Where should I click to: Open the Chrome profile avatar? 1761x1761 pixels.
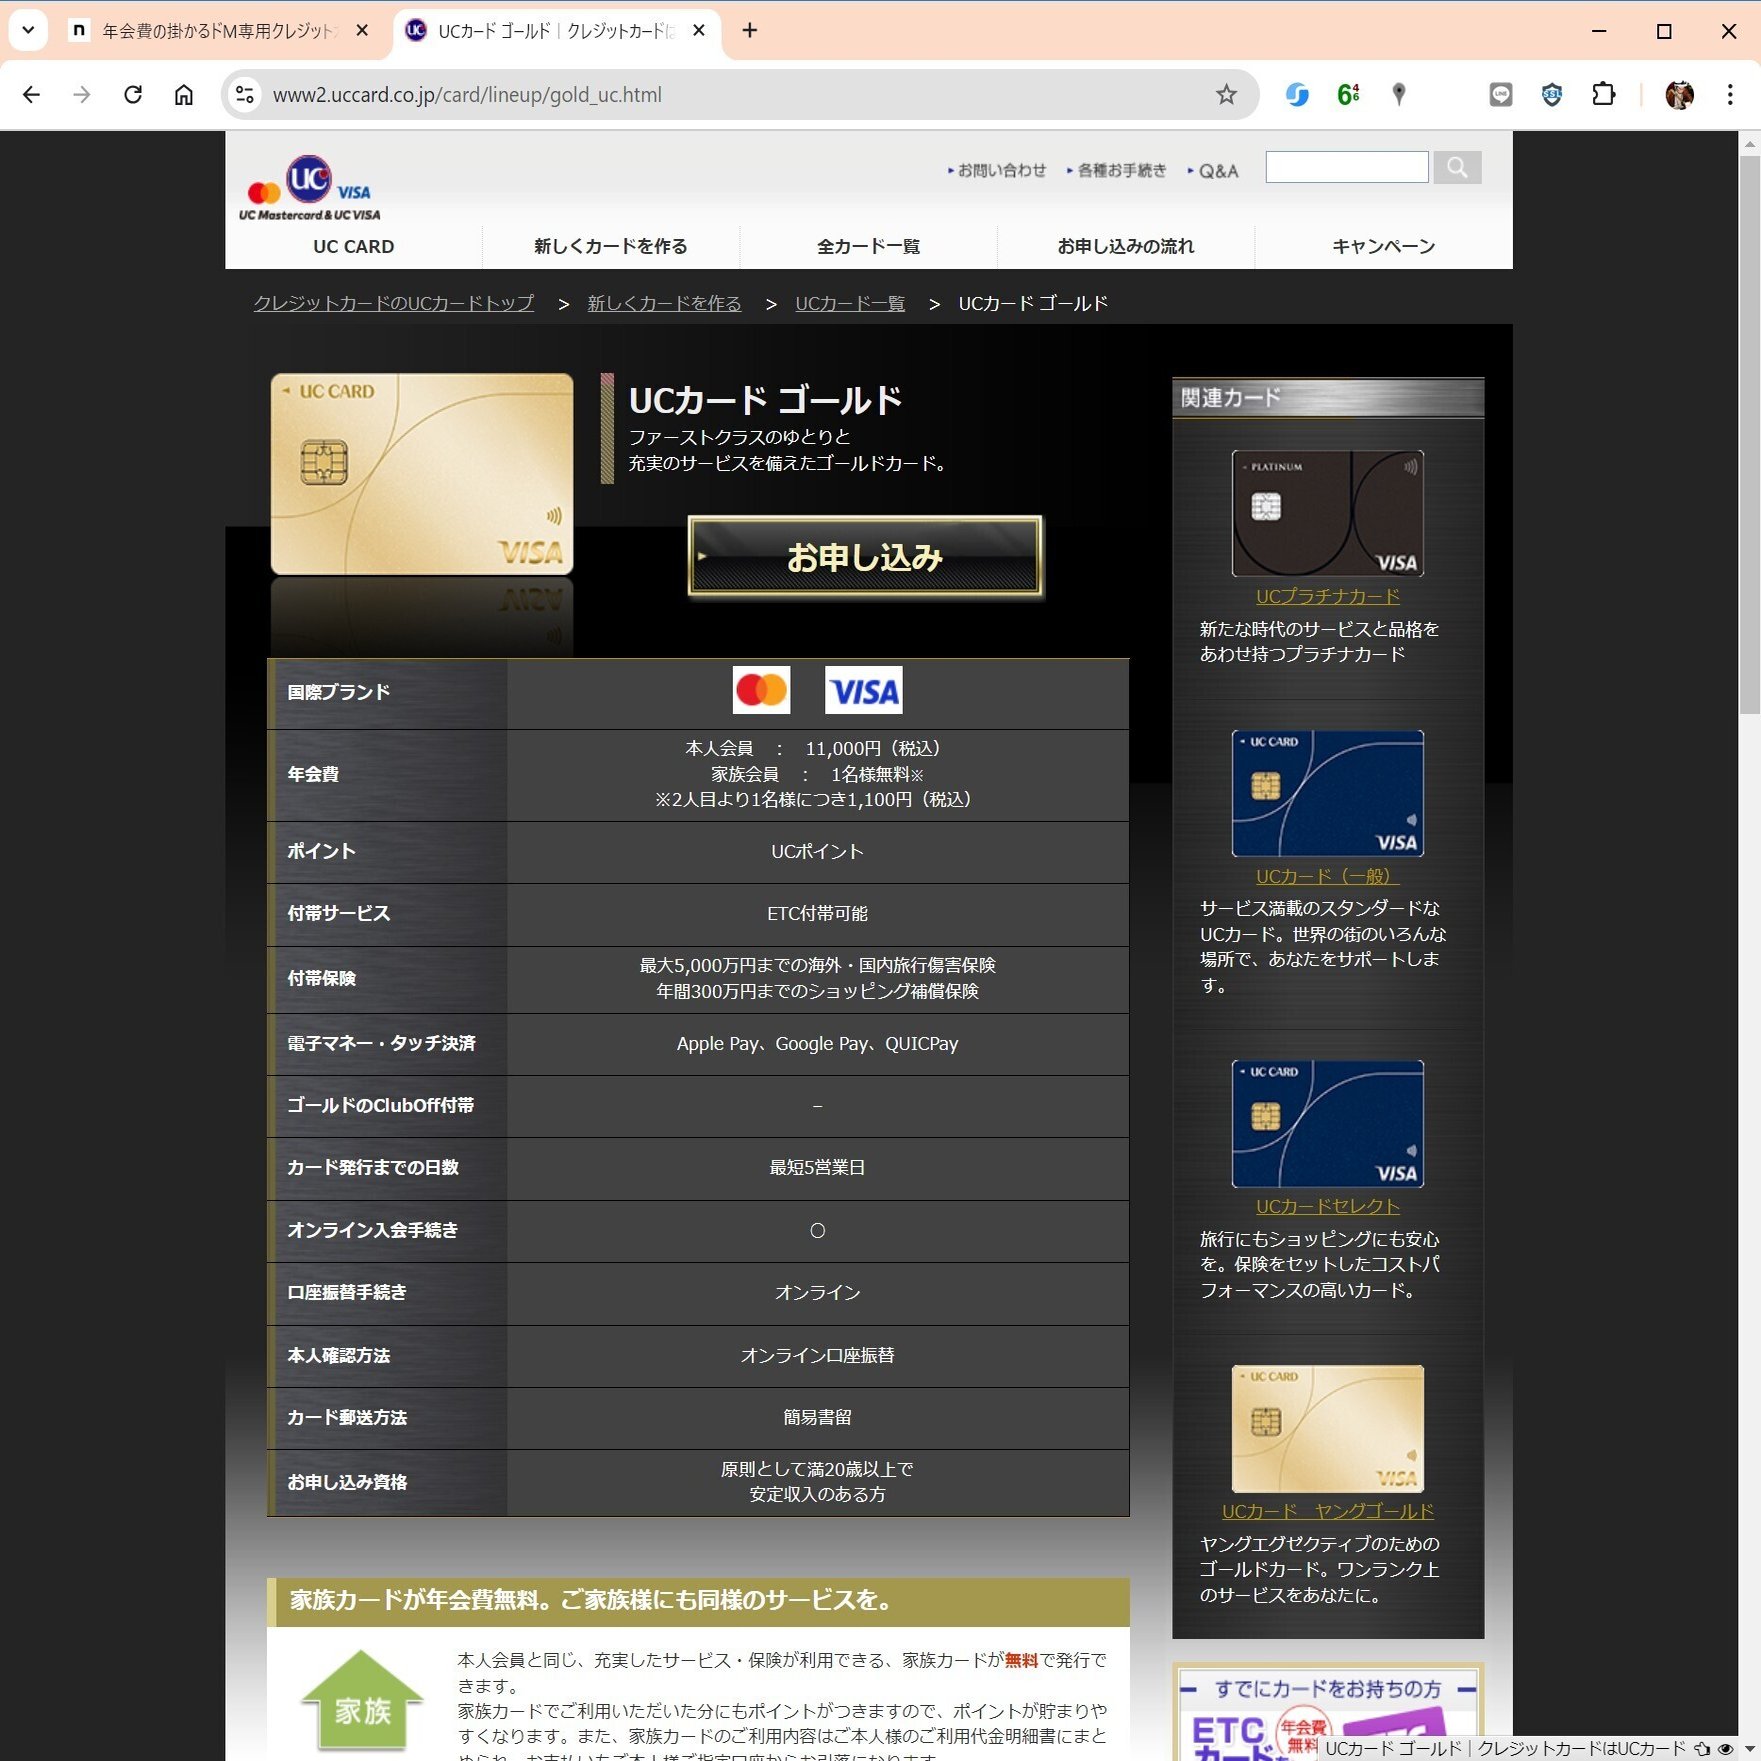tap(1679, 95)
